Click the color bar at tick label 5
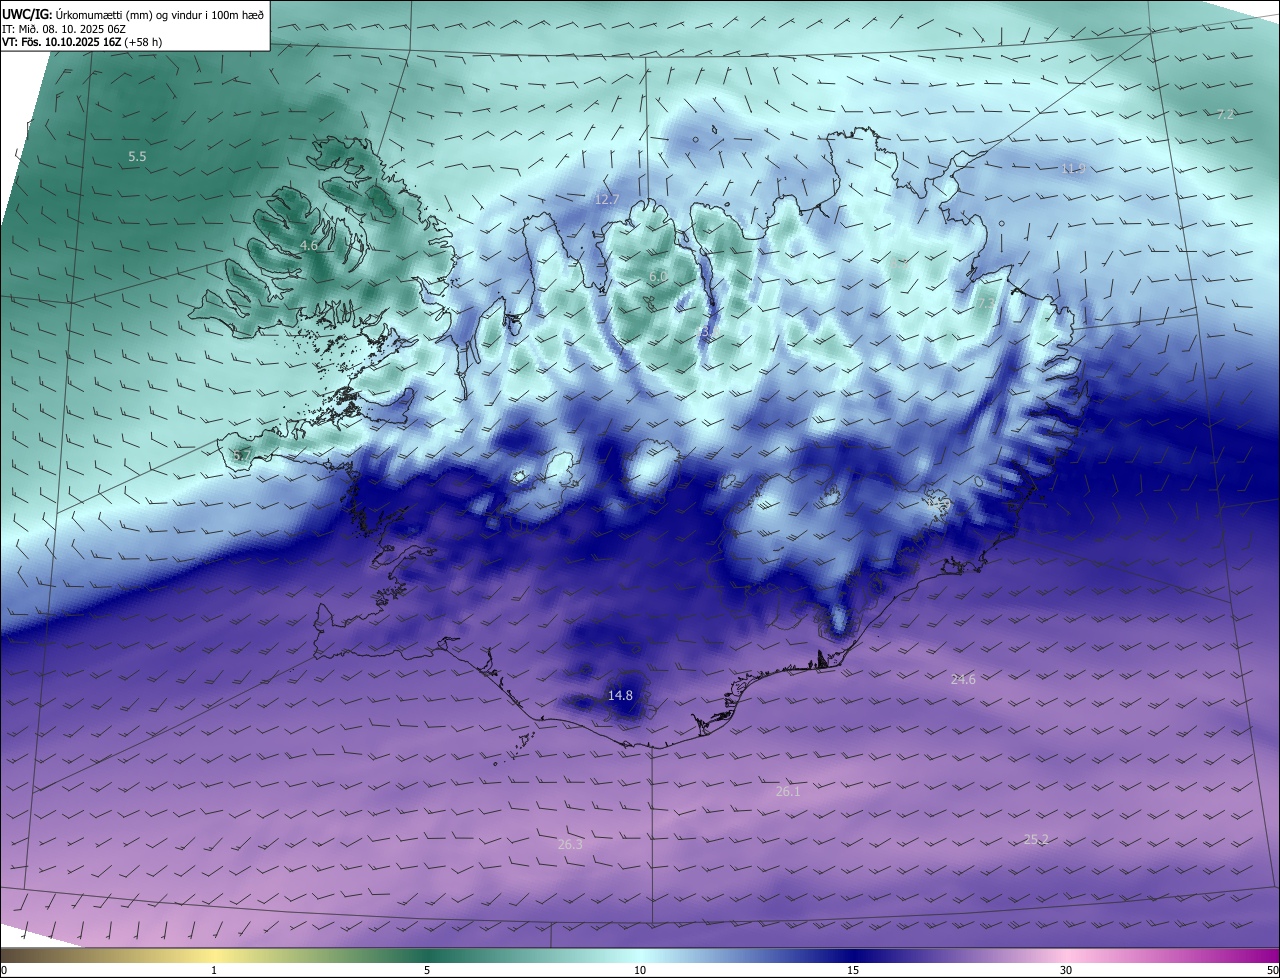The width and height of the screenshot is (1280, 978). click(x=427, y=970)
